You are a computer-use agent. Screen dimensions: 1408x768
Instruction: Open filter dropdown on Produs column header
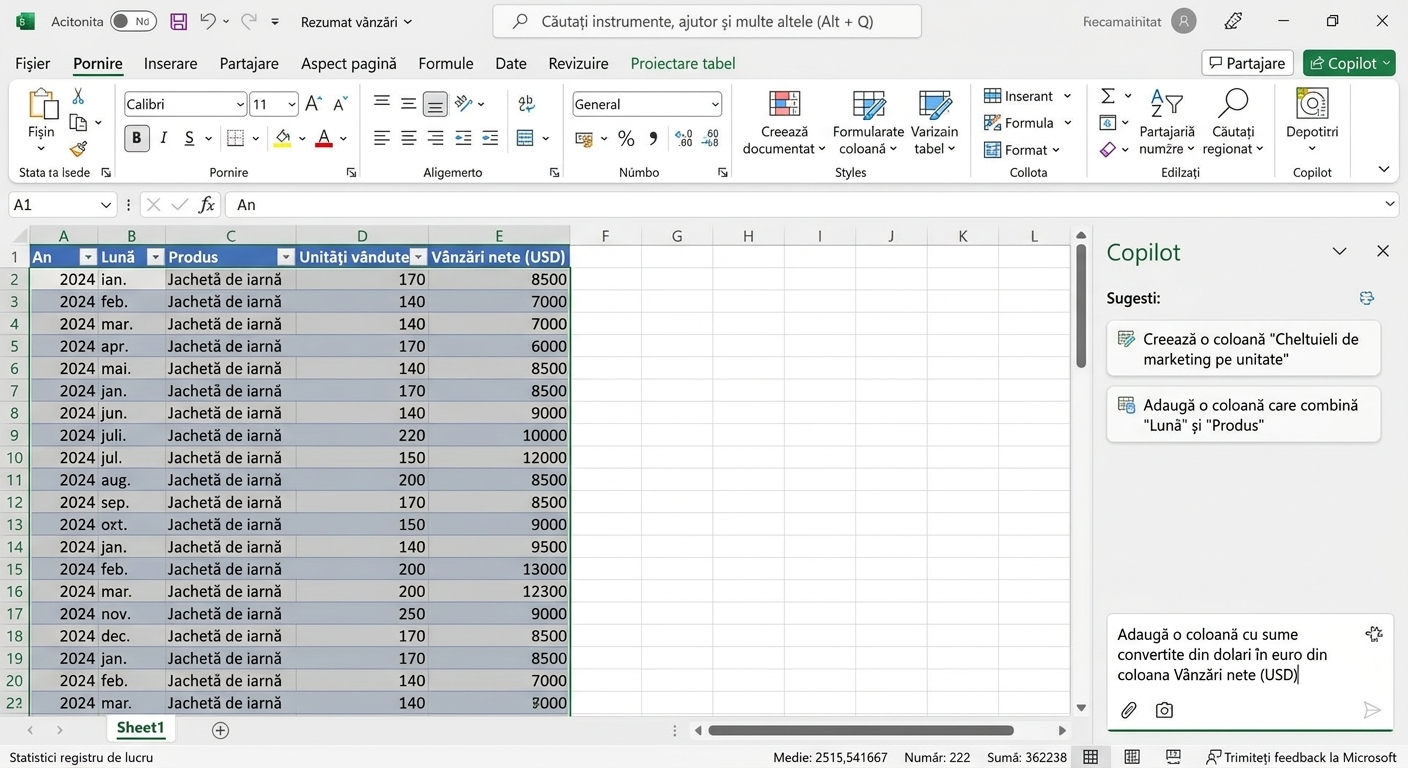(285, 257)
